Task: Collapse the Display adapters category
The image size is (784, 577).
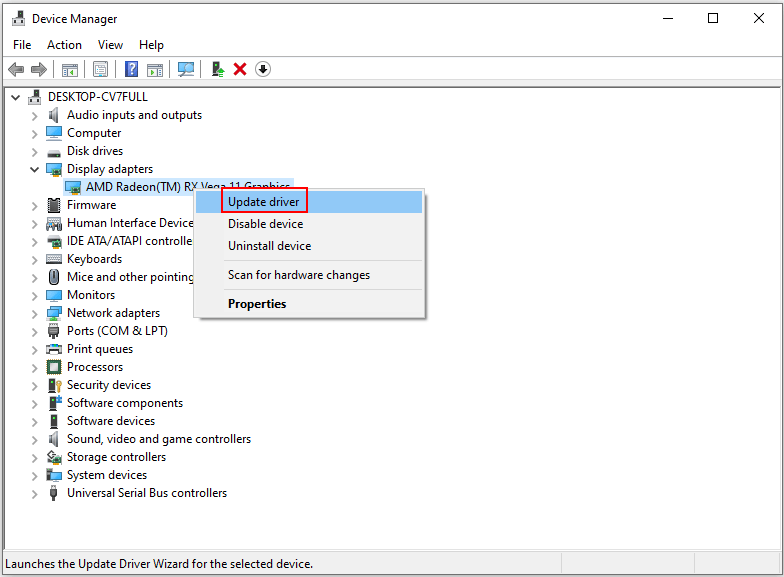Action: (34, 170)
